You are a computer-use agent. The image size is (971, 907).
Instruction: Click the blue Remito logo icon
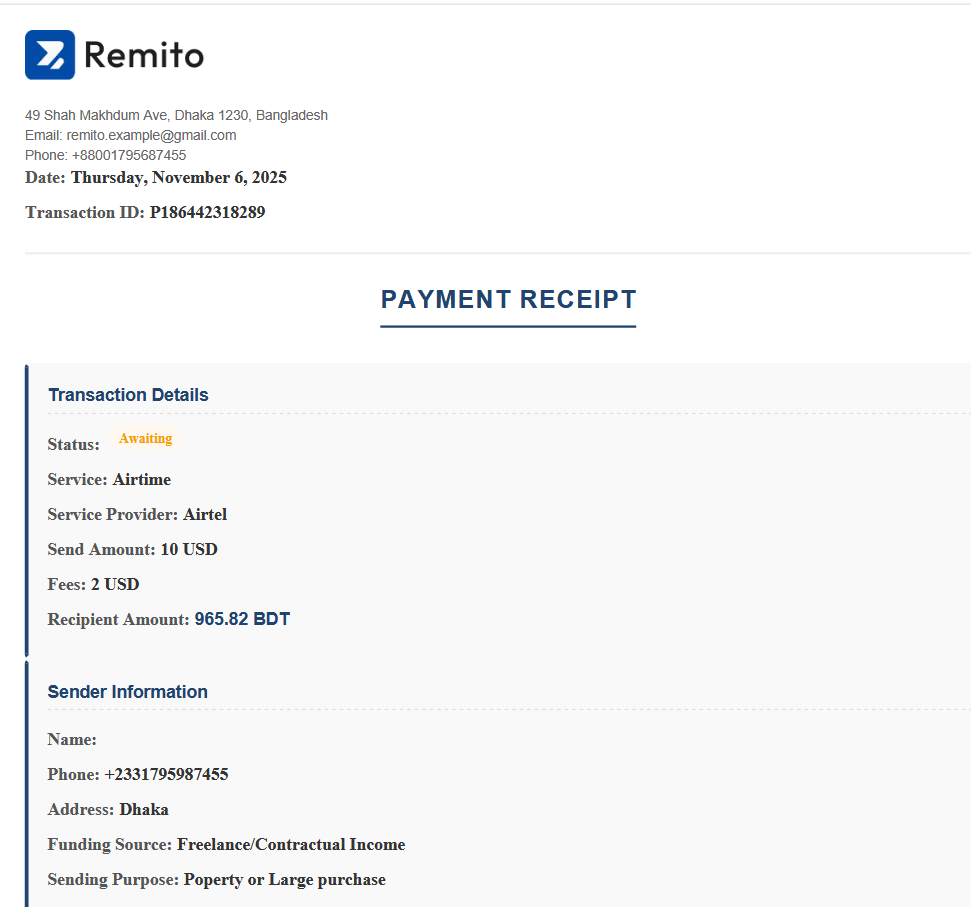pyautogui.click(x=50, y=55)
